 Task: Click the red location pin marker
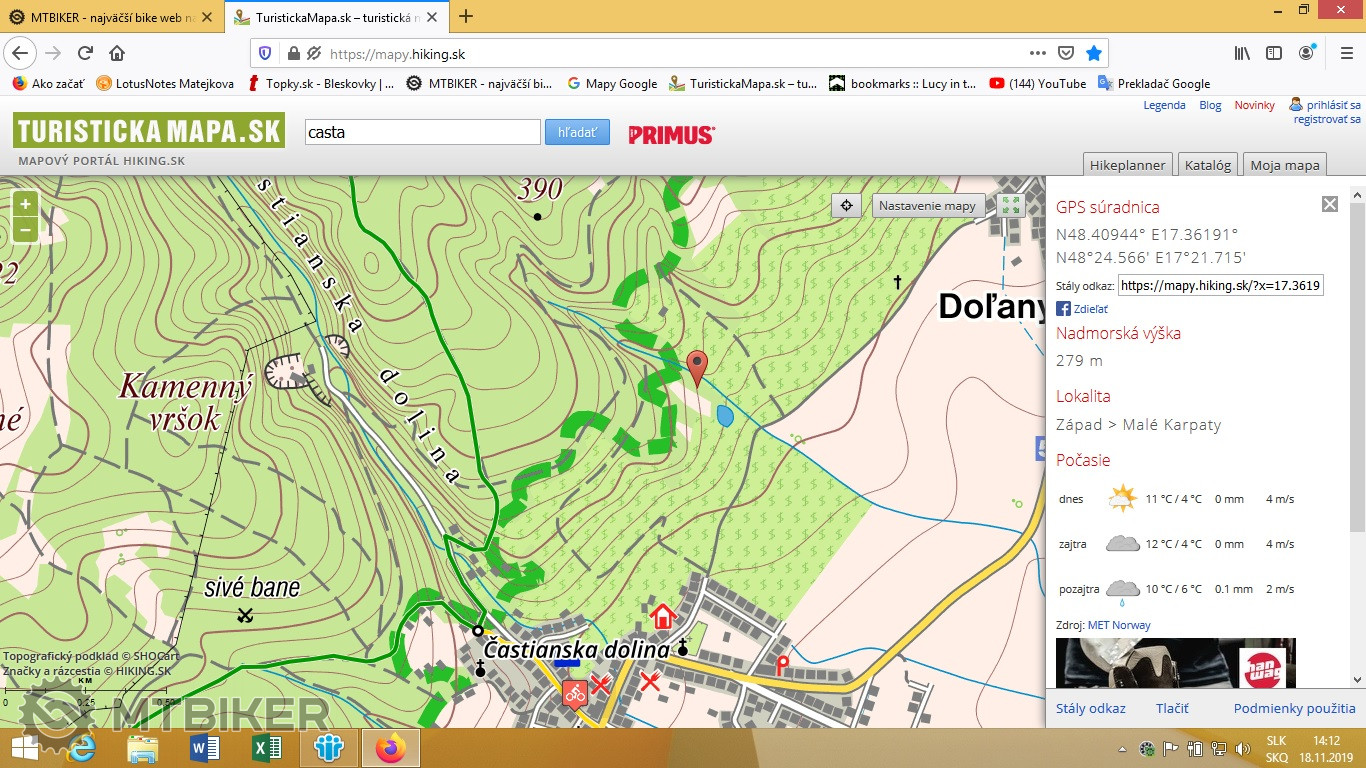(x=698, y=366)
